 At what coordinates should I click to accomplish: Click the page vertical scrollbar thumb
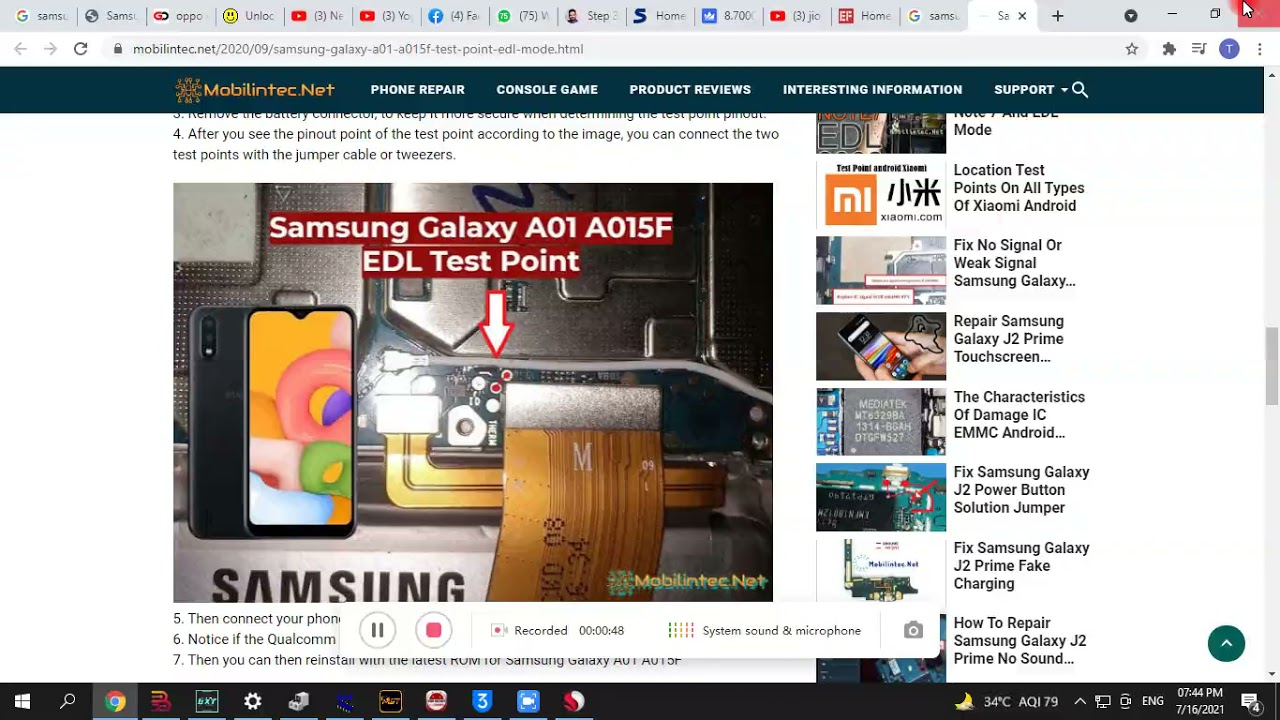(1272, 366)
